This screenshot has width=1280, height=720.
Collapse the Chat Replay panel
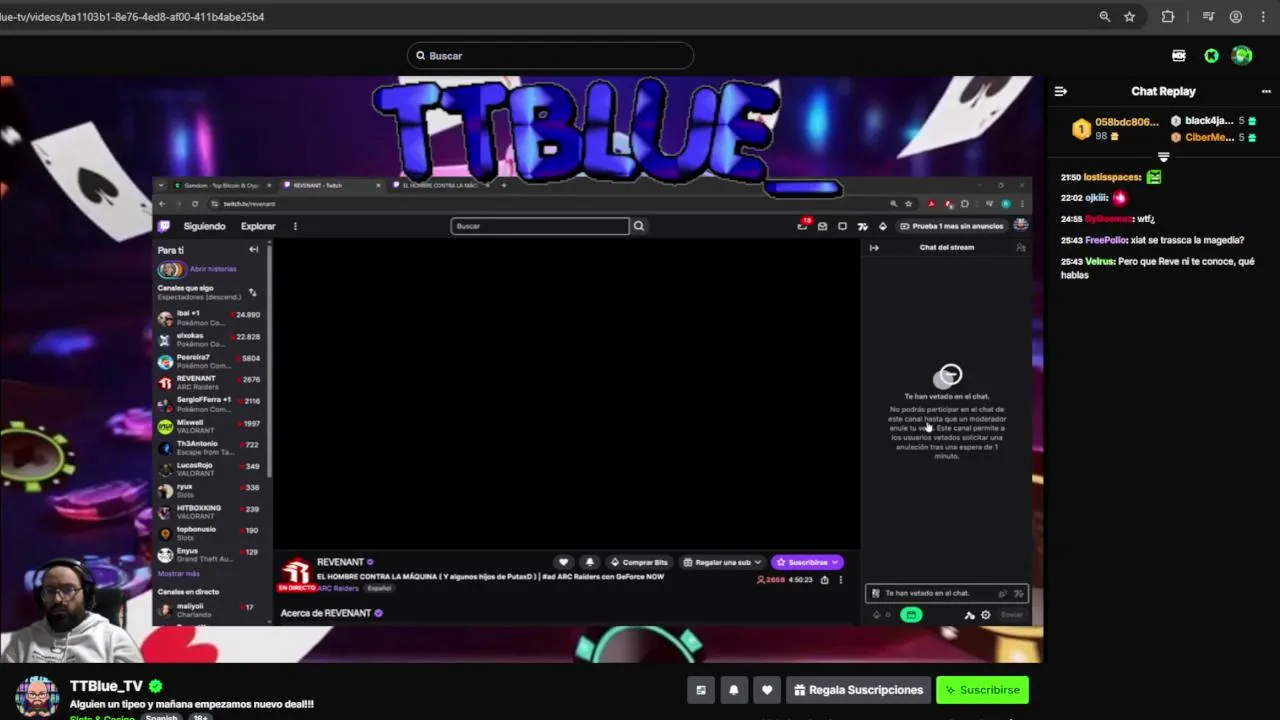coord(1061,91)
